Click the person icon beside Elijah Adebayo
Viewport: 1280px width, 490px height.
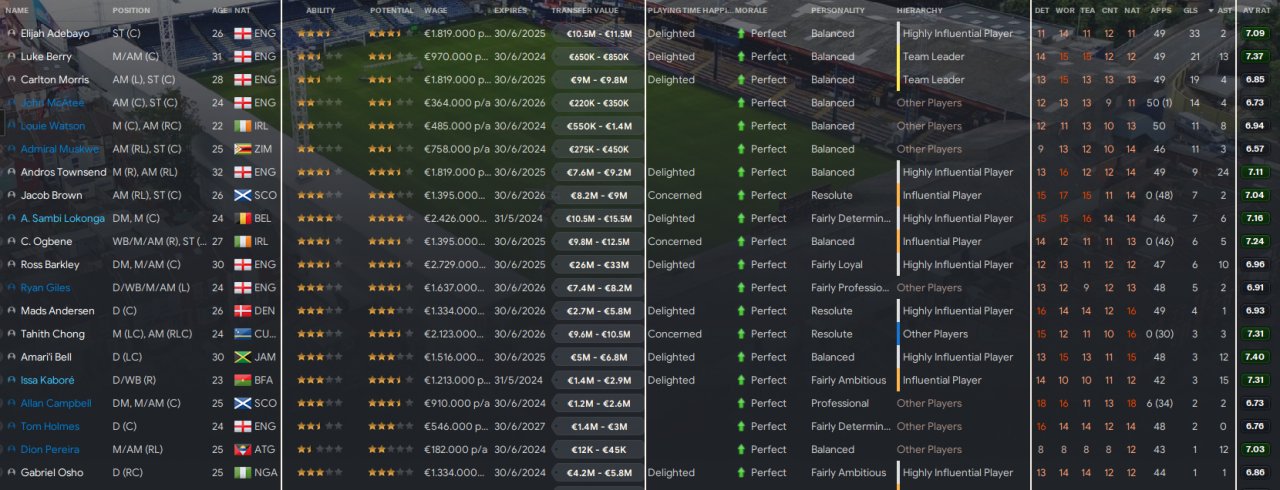(x=11, y=33)
